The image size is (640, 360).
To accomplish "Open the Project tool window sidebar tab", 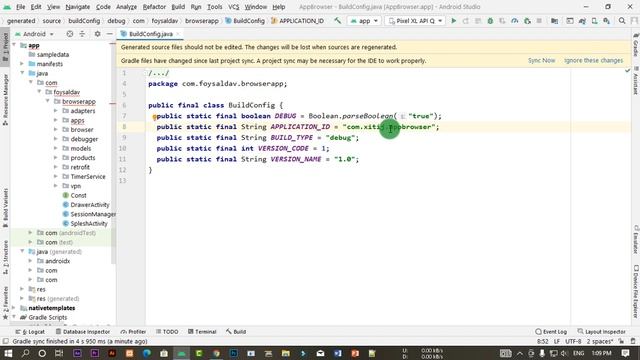I will point(5,47).
